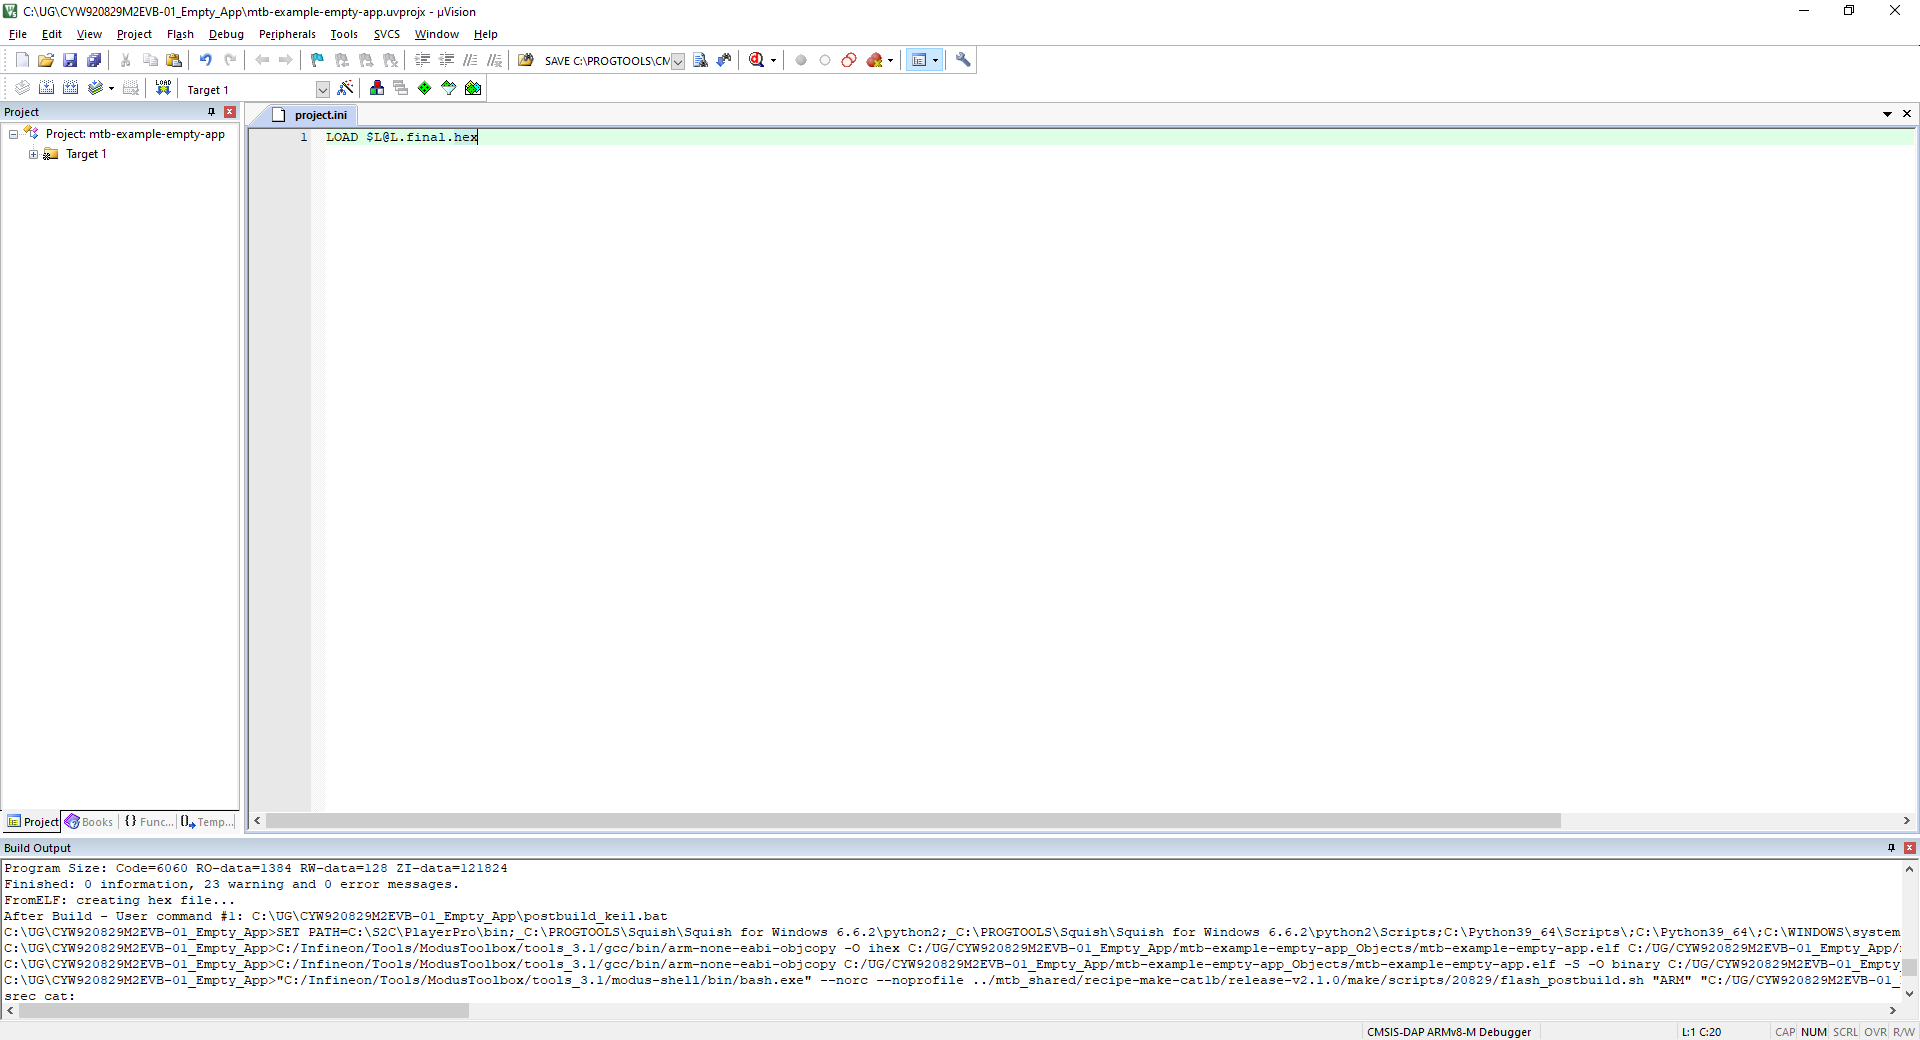Disable all breakpoints icon
The width and height of the screenshot is (1920, 1040).
[849, 60]
